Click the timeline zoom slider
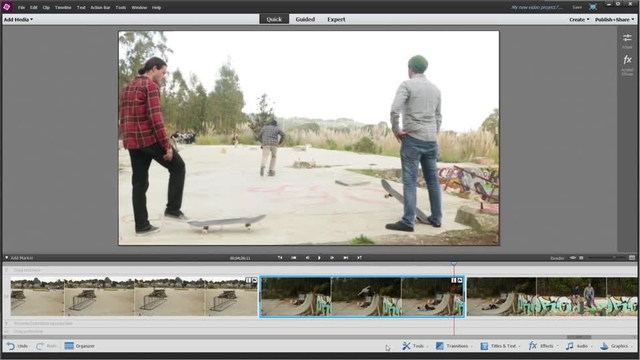The height and width of the screenshot is (360, 640). click(x=606, y=258)
